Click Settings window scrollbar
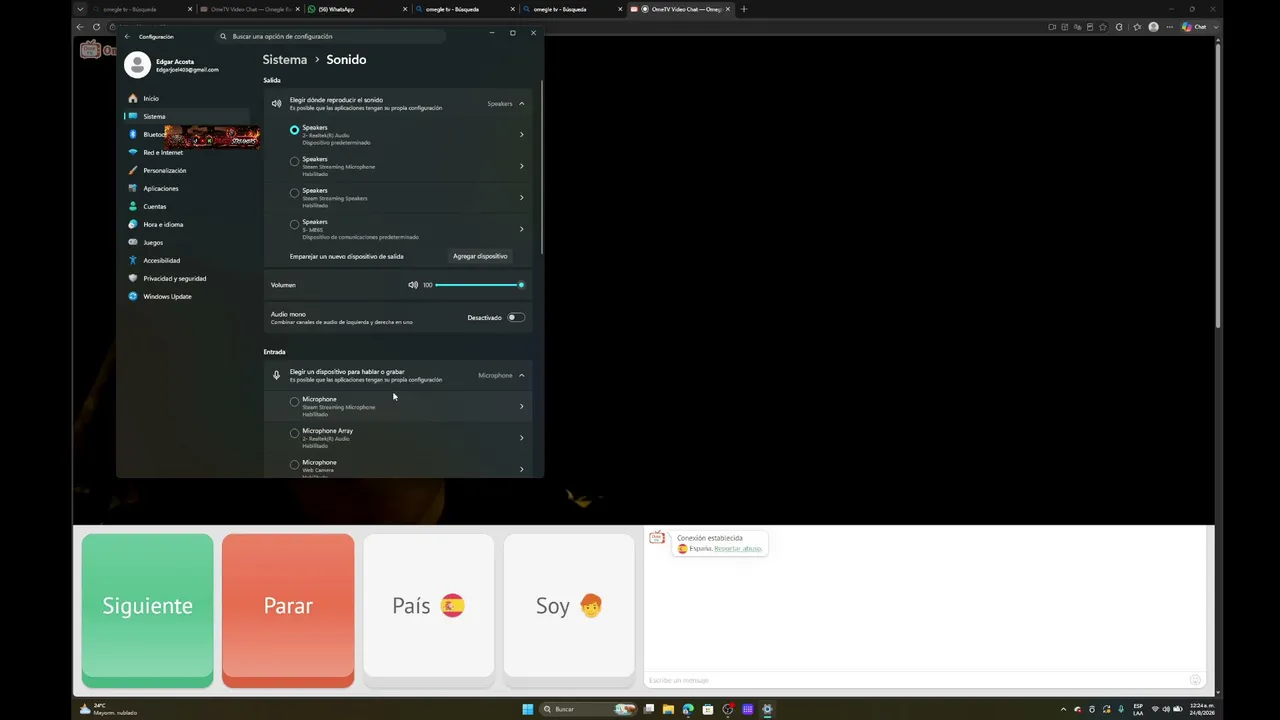The image size is (1280, 720). tap(542, 166)
